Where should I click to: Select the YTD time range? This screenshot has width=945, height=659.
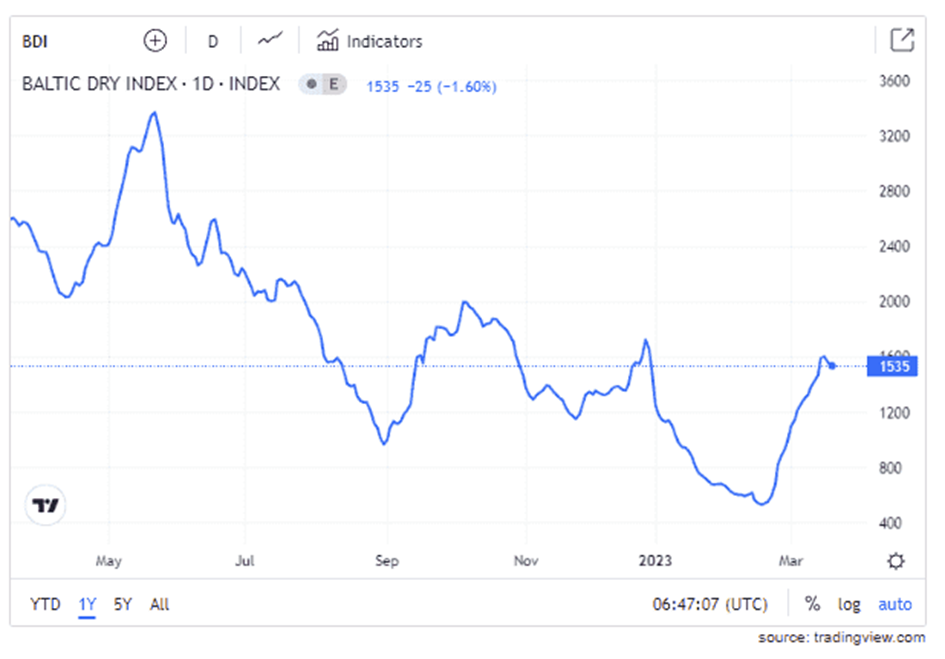(45, 604)
